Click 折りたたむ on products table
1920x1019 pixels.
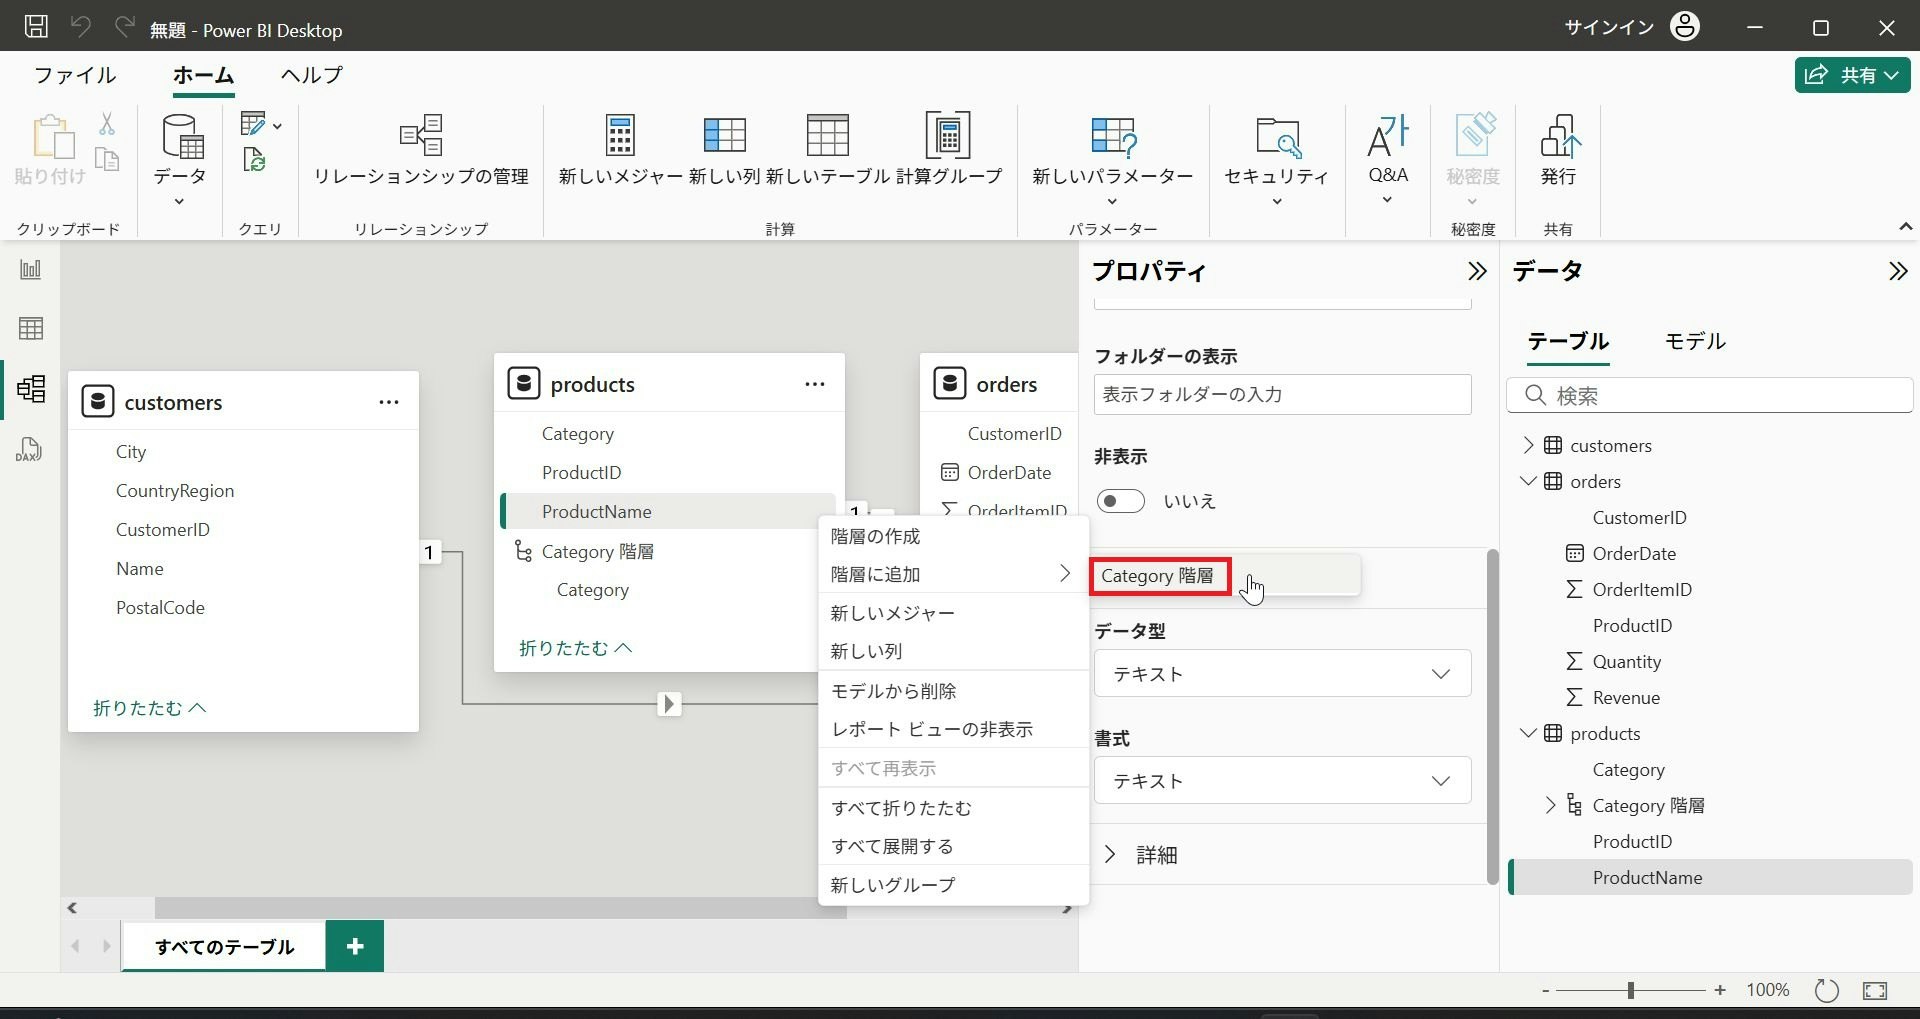(x=575, y=648)
